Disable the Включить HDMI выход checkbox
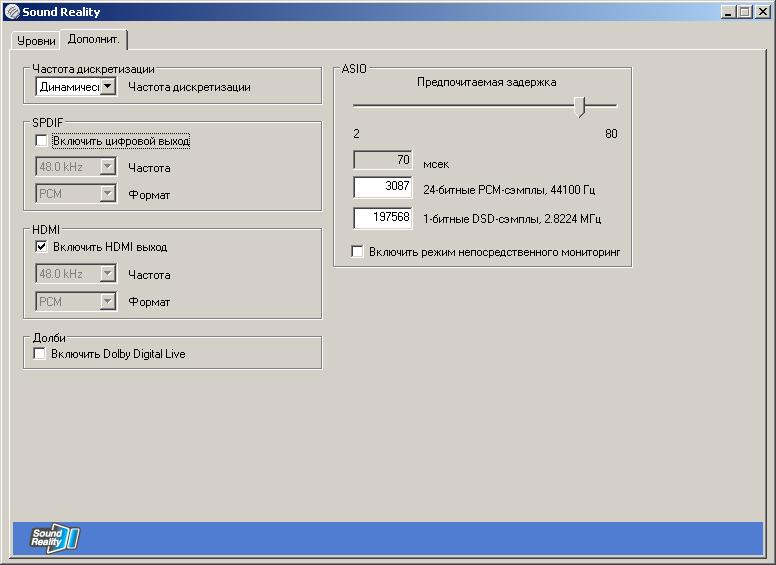The width and height of the screenshot is (776, 565). (x=41, y=247)
